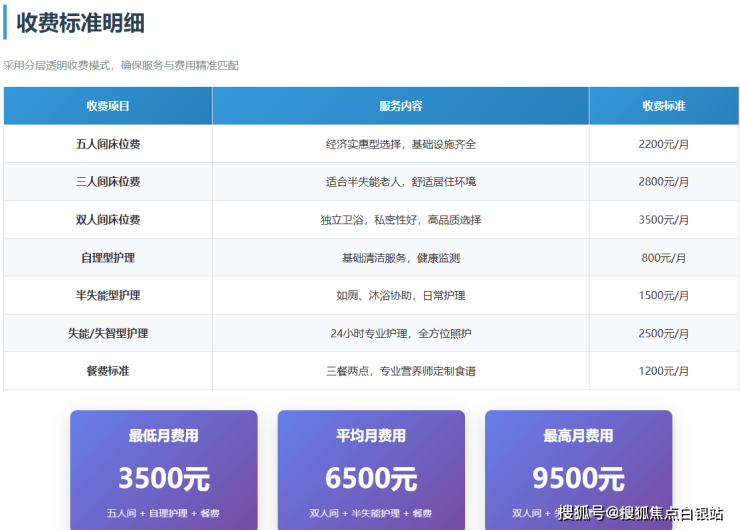Click the 餐费标准 row label
The height and width of the screenshot is (530, 740).
(x=108, y=371)
